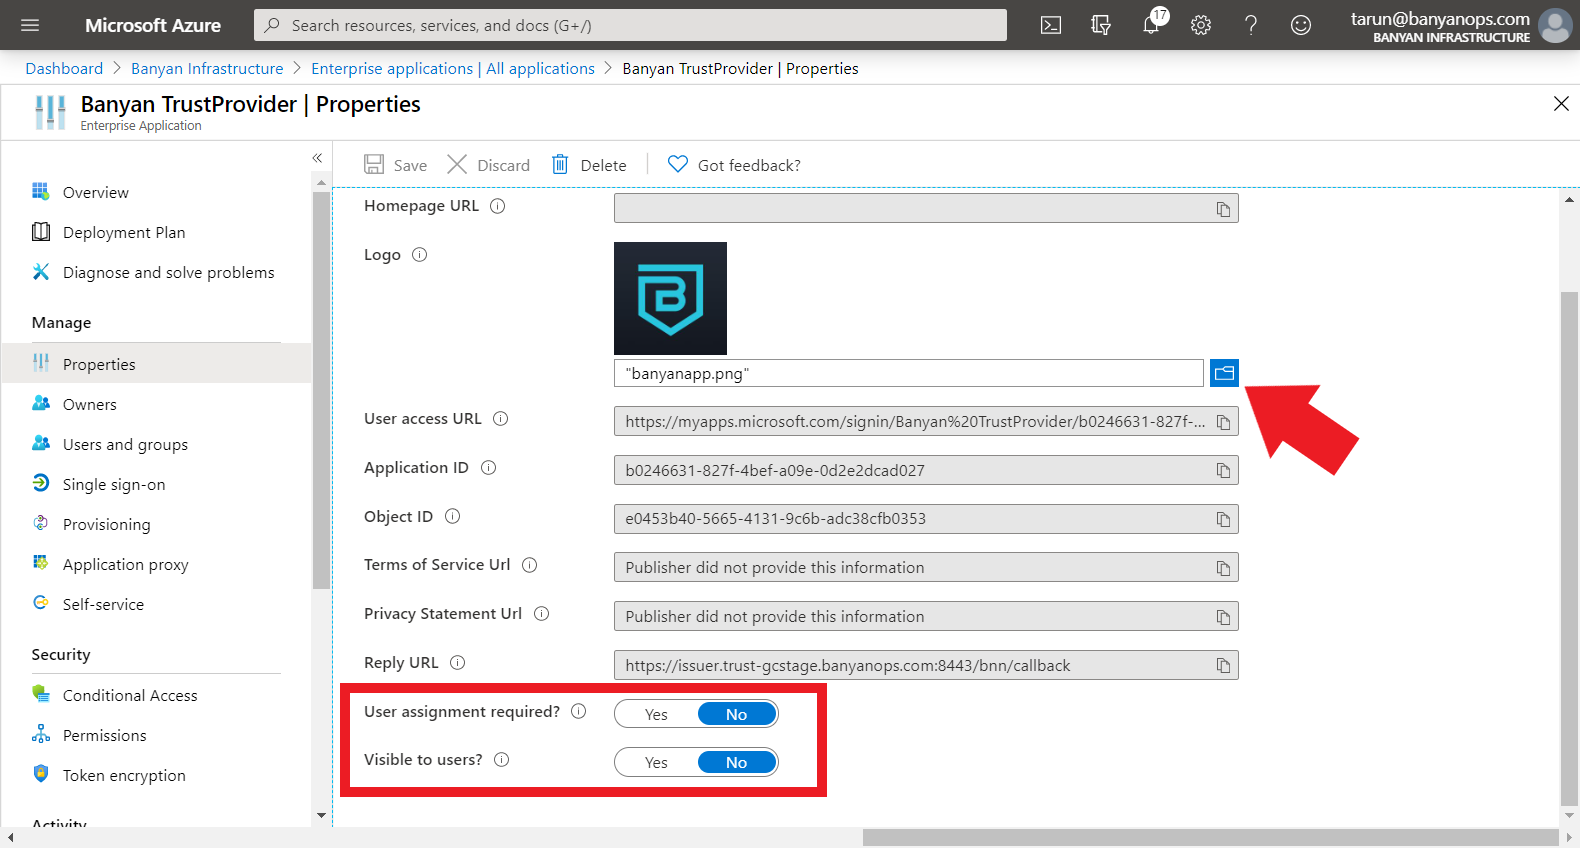The image size is (1580, 848).
Task: Click the Save toolbar button
Action: [x=395, y=165]
